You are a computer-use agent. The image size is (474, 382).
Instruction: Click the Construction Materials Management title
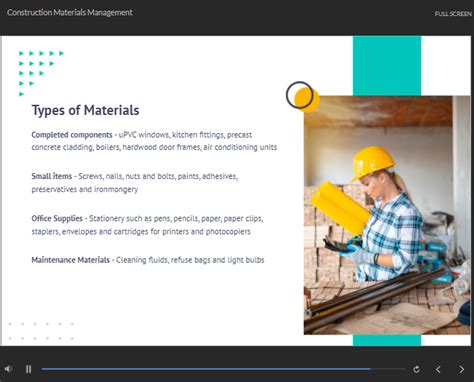tap(70, 13)
